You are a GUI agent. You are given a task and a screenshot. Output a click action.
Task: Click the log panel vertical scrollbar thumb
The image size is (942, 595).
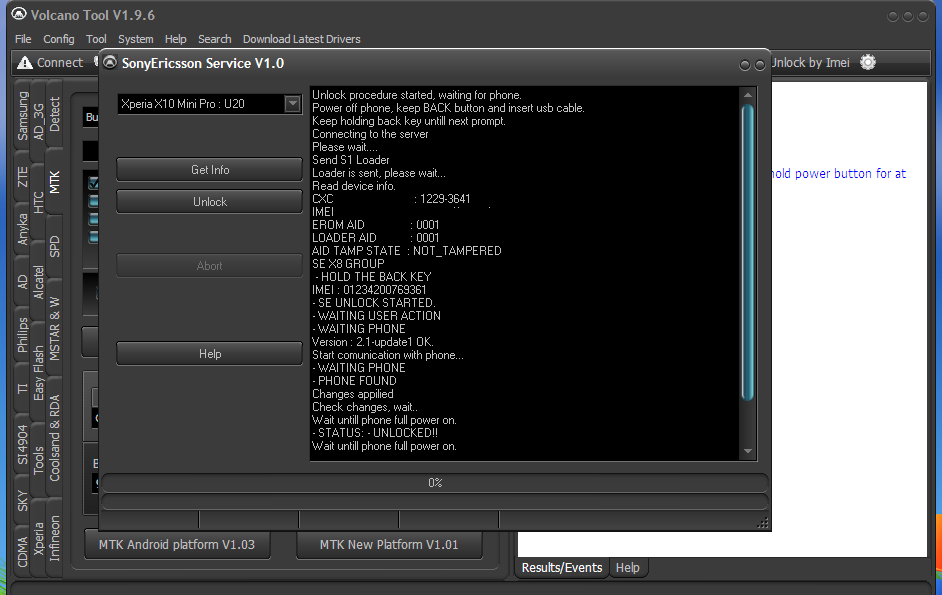(748, 252)
